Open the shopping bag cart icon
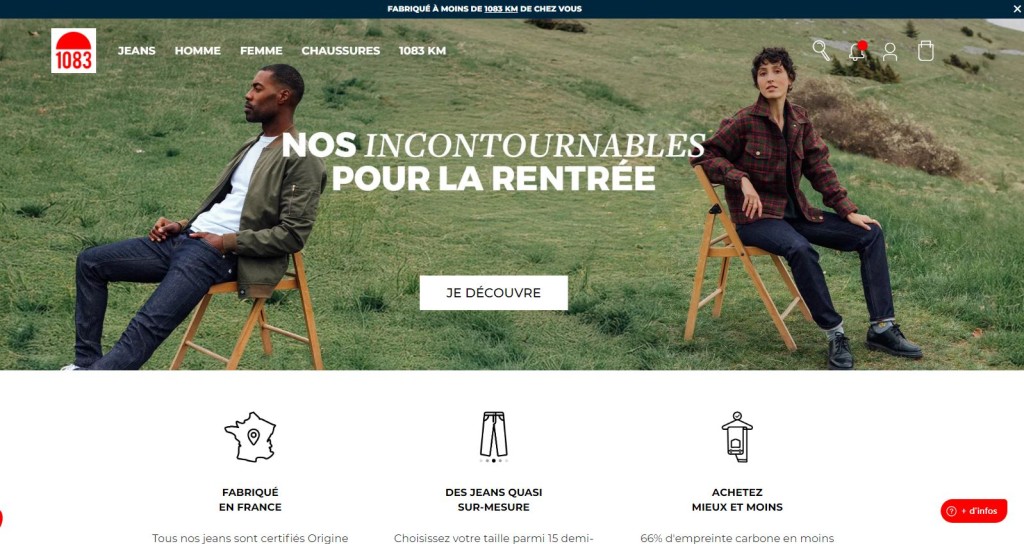Image resolution: width=1024 pixels, height=544 pixels. coord(925,50)
